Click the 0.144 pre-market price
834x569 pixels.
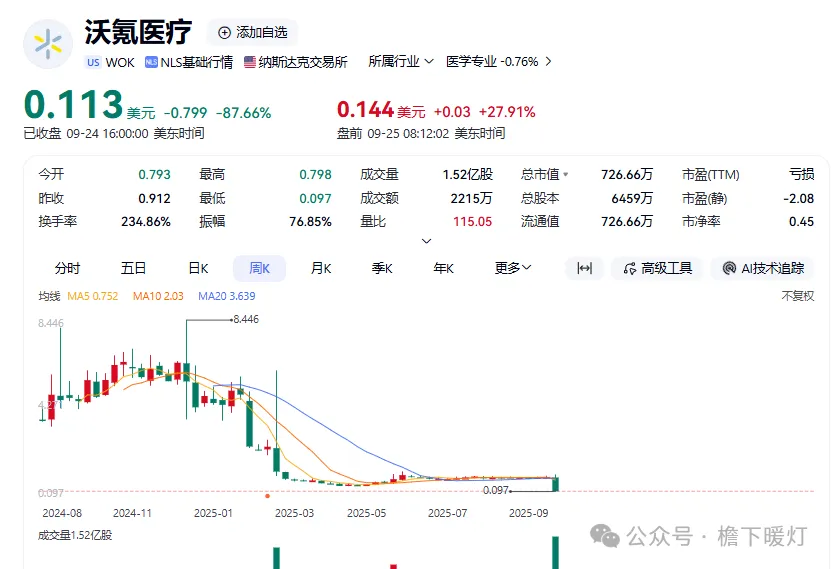pos(365,110)
